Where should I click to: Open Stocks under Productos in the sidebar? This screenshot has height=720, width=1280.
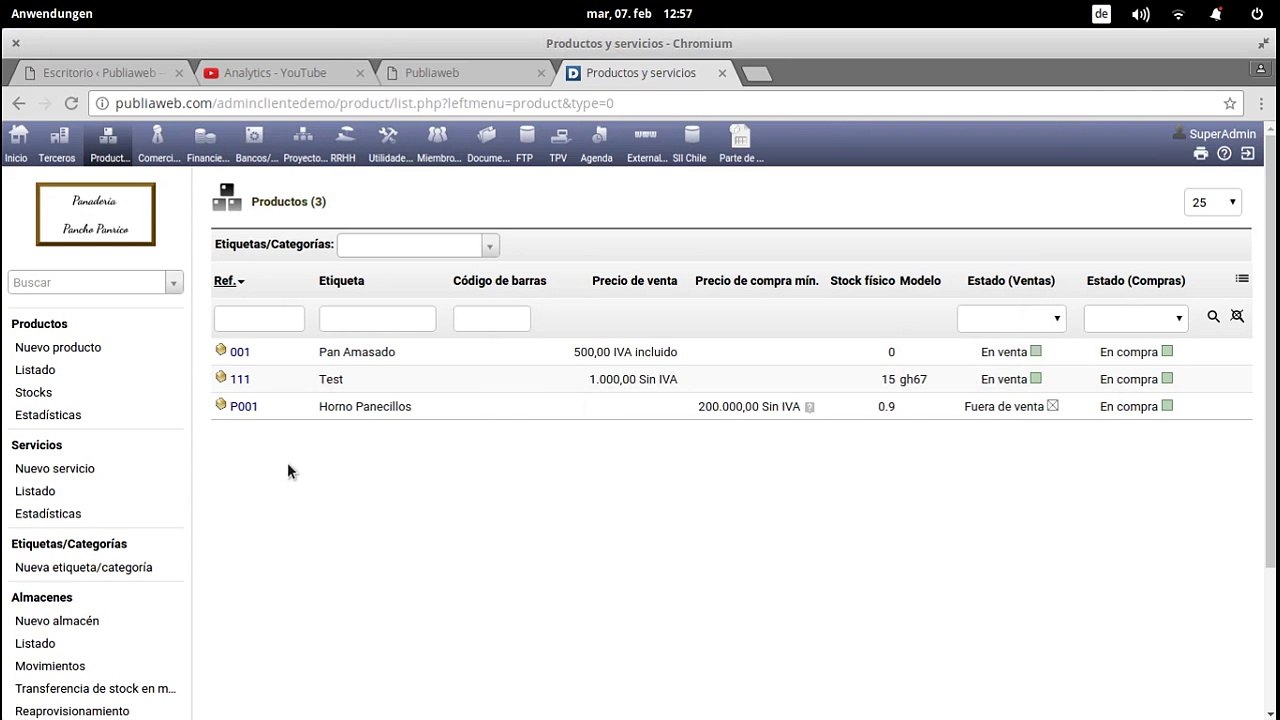(x=33, y=392)
